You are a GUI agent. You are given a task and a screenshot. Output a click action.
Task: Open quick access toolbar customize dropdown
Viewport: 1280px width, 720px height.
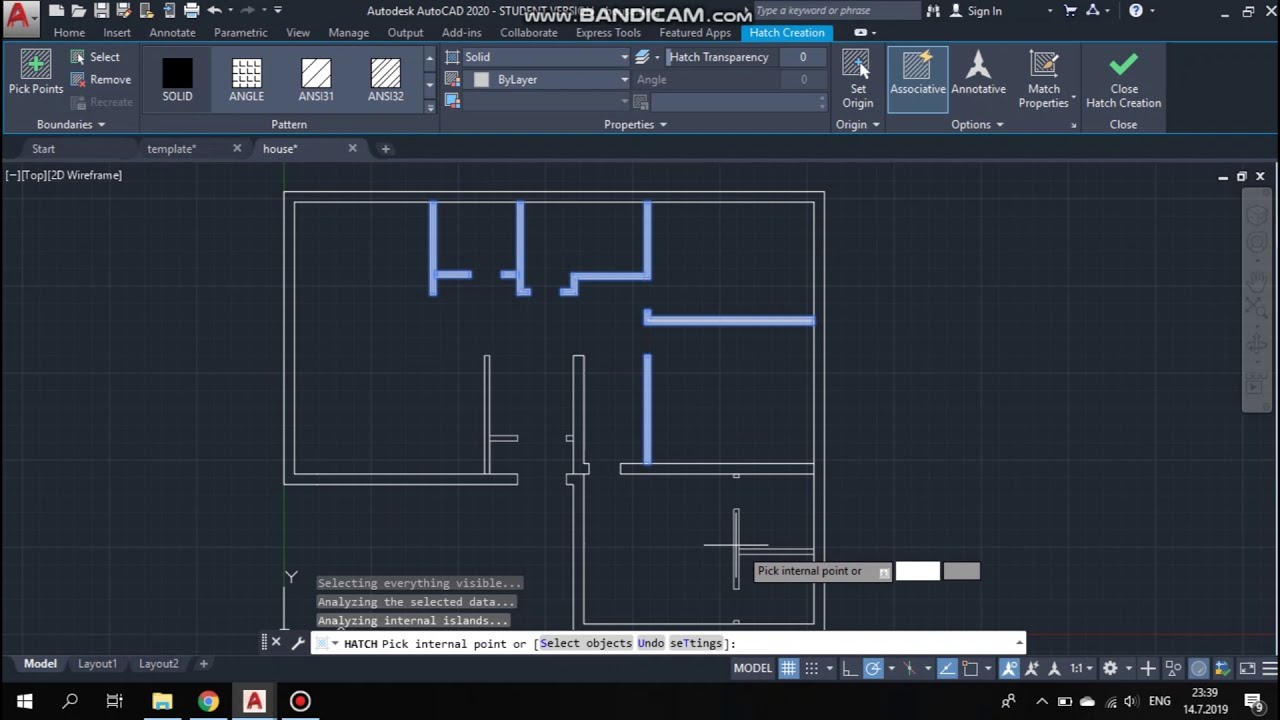point(277,11)
